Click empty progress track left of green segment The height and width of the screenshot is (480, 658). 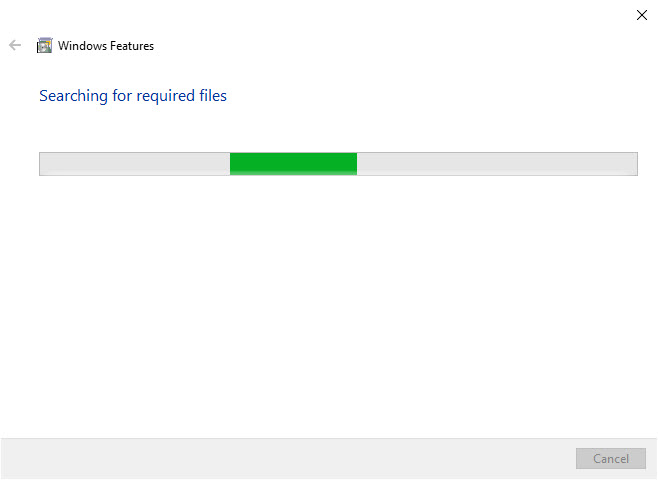coord(135,164)
